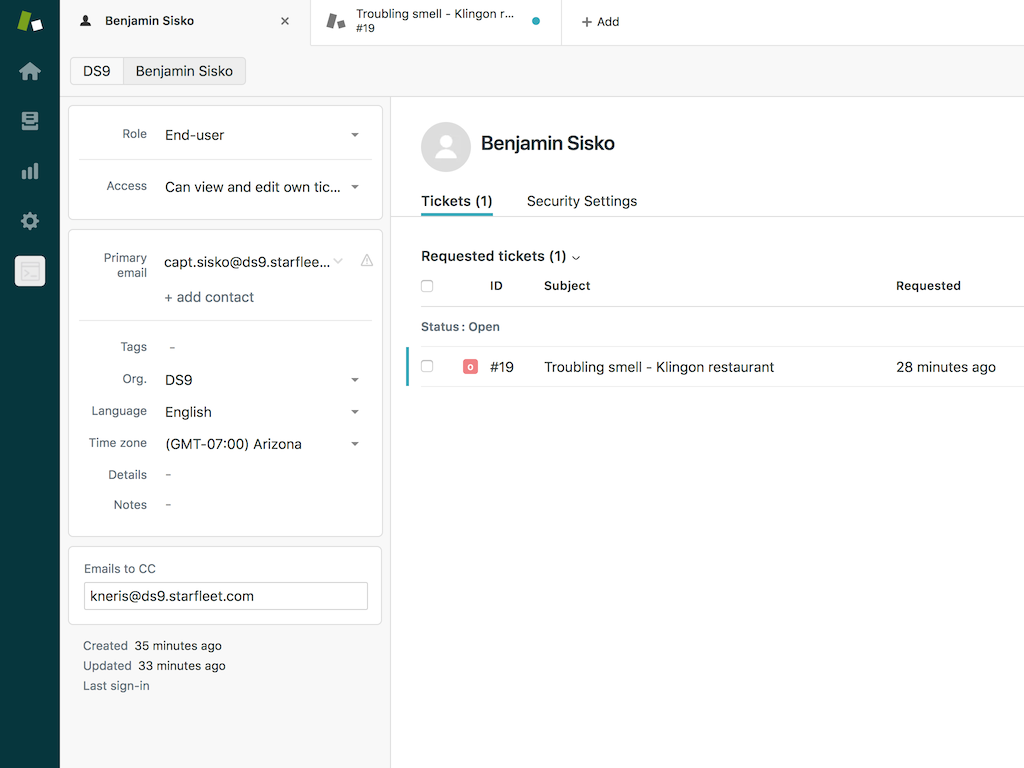Viewport: 1024px width, 768px height.
Task: Close the Benjamin Sisko tab
Action: [285, 21]
